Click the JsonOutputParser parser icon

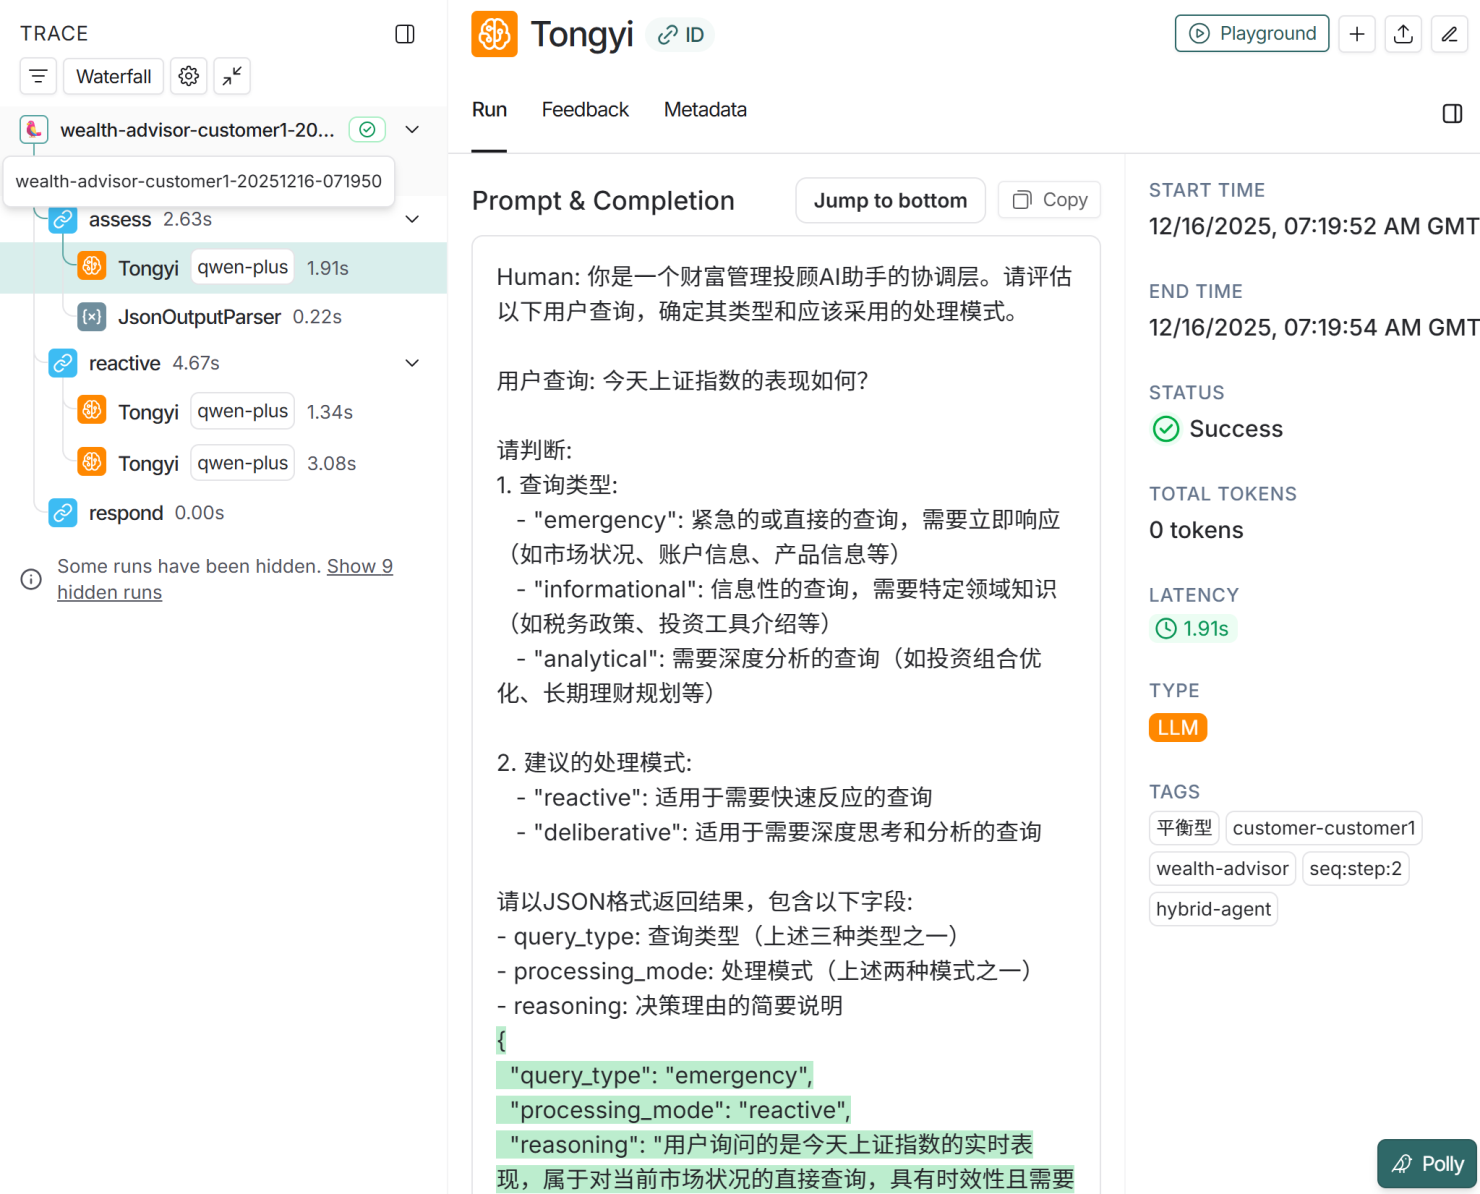pyautogui.click(x=92, y=317)
